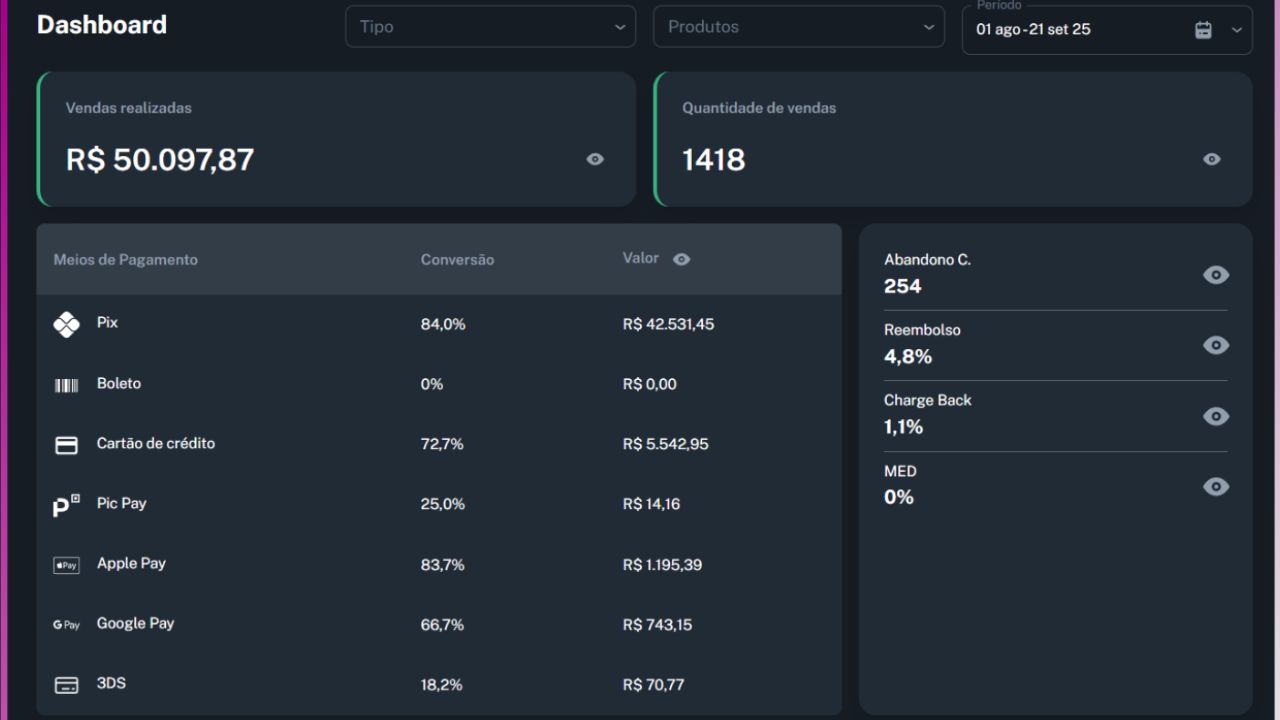Click the 3DS card icon
This screenshot has height=720, width=1280.
tap(66, 684)
